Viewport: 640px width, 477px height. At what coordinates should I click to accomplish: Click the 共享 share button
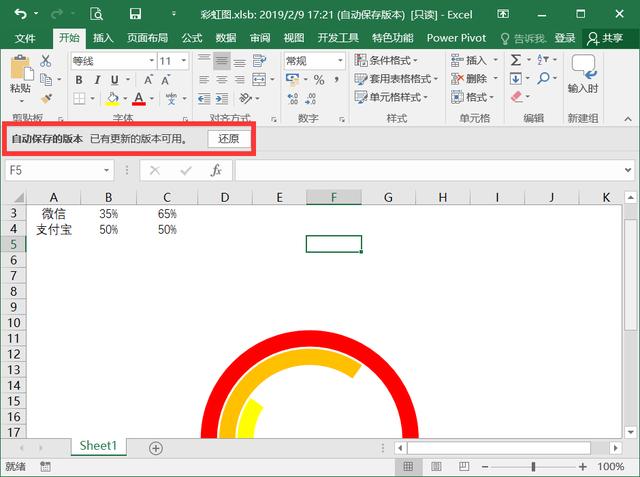click(x=605, y=38)
